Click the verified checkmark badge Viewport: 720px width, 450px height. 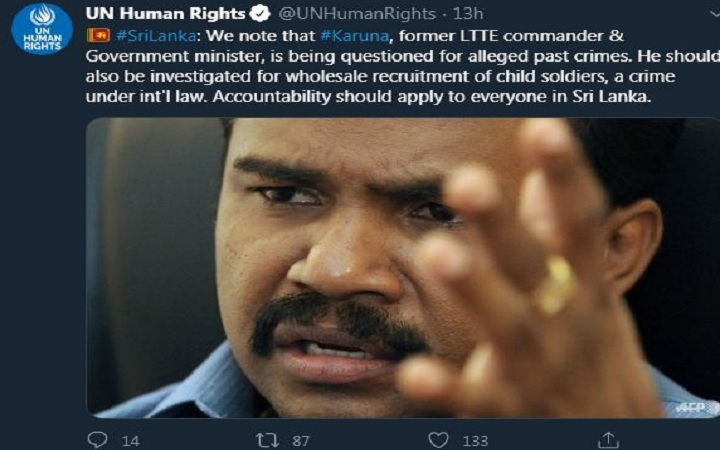pos(260,14)
